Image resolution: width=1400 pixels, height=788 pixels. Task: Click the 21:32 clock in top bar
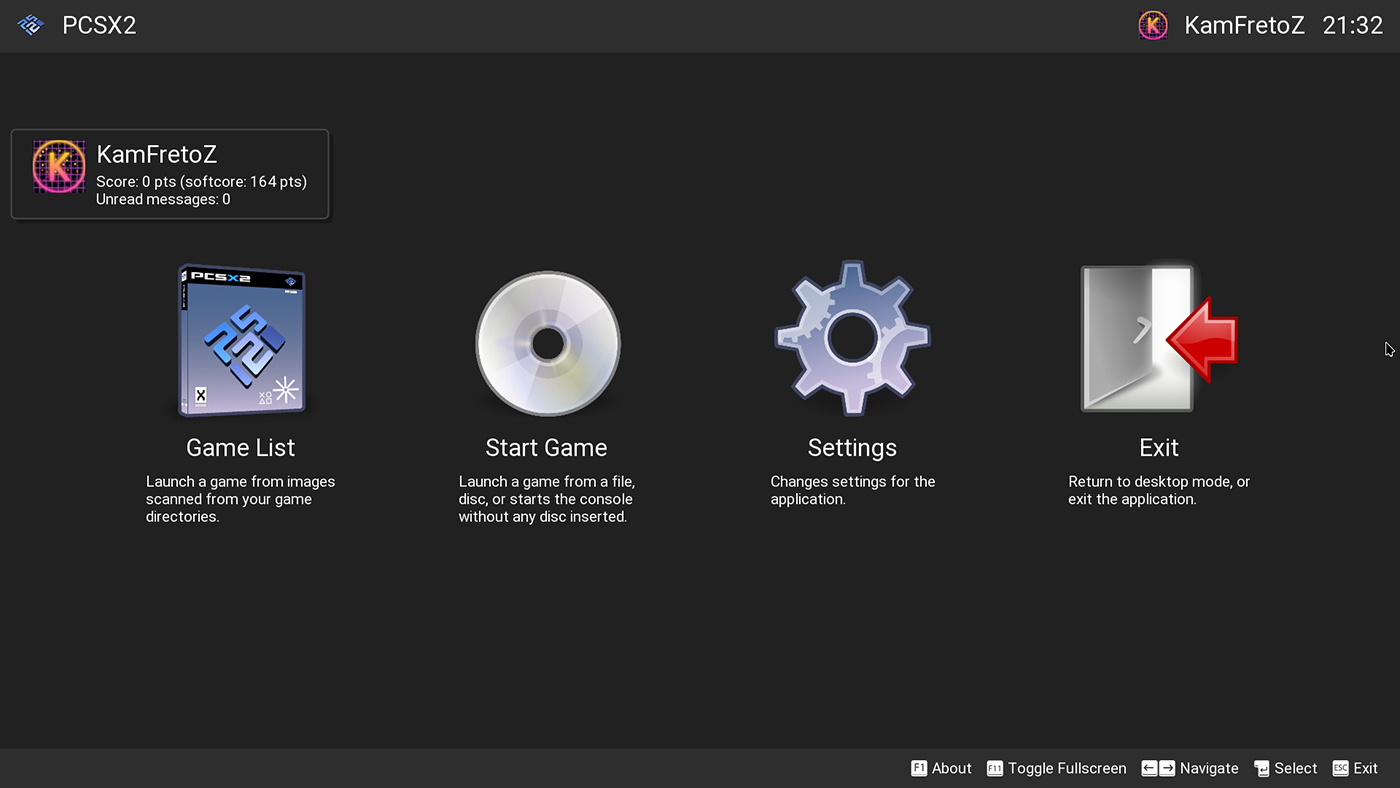point(1352,26)
